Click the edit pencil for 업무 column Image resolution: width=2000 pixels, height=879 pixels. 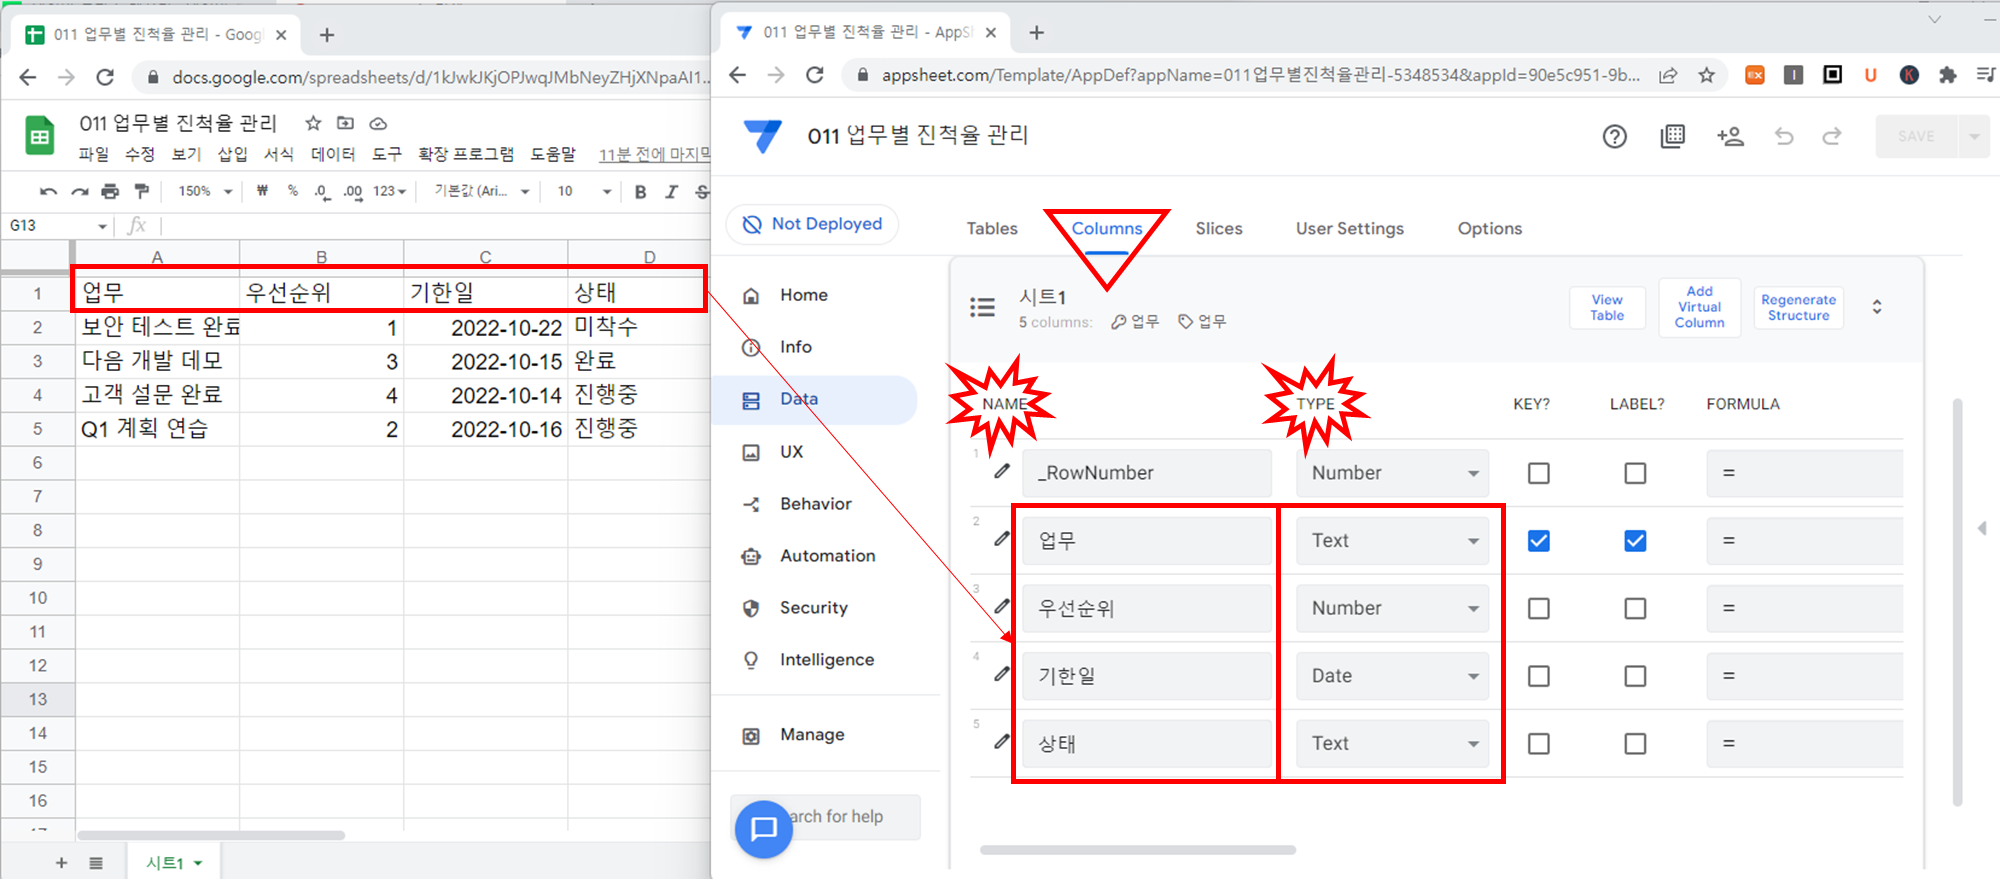click(x=1002, y=539)
